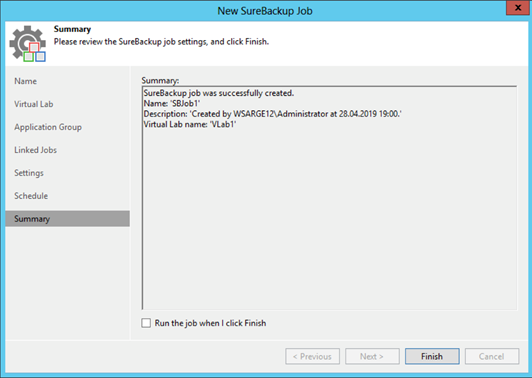Click the Cancel button
Image resolution: width=532 pixels, height=378 pixels.
492,356
